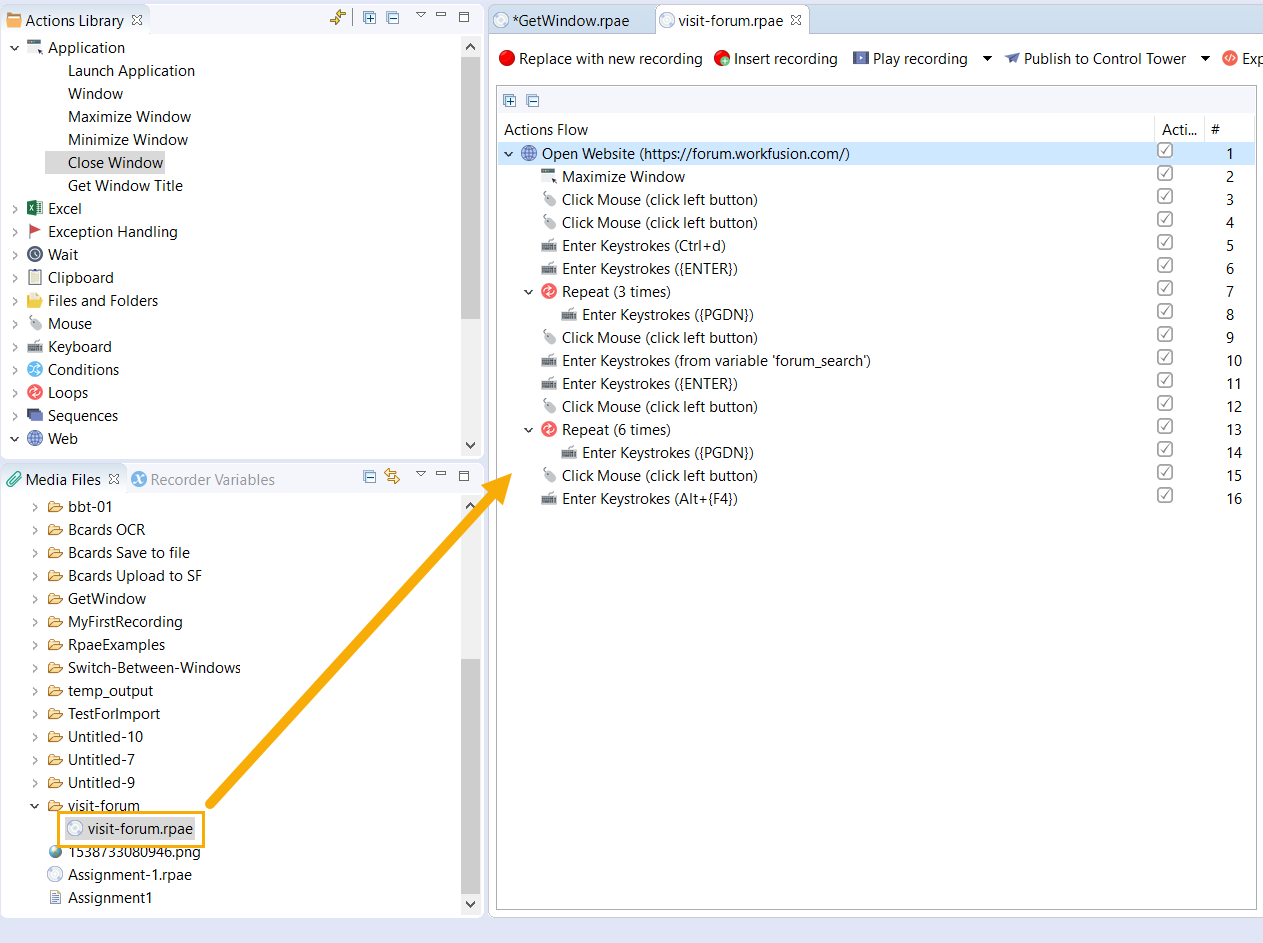
Task: Toggle checkbox for action row number 15
Action: click(1165, 472)
